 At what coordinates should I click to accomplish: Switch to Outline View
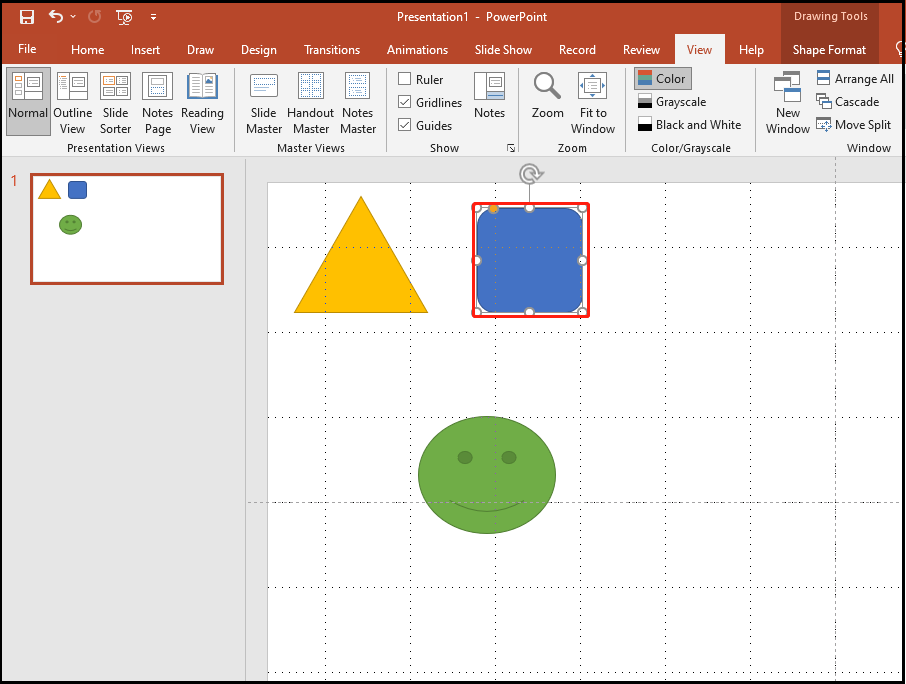pyautogui.click(x=73, y=104)
